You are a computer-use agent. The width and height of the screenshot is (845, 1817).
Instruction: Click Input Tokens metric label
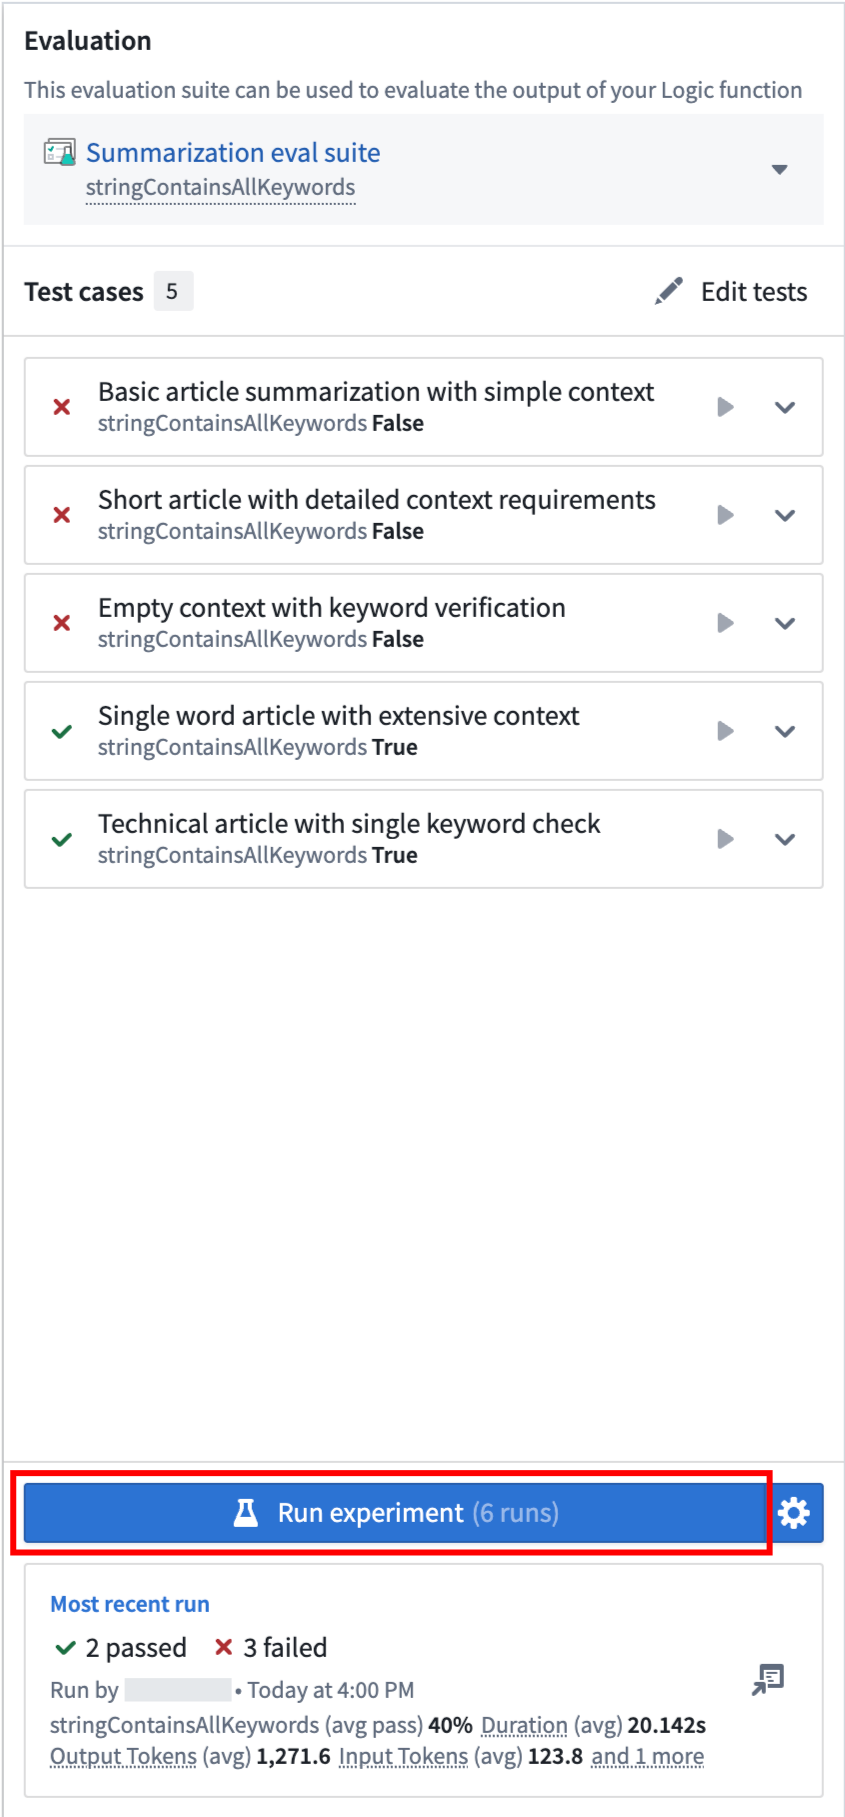point(403,1756)
